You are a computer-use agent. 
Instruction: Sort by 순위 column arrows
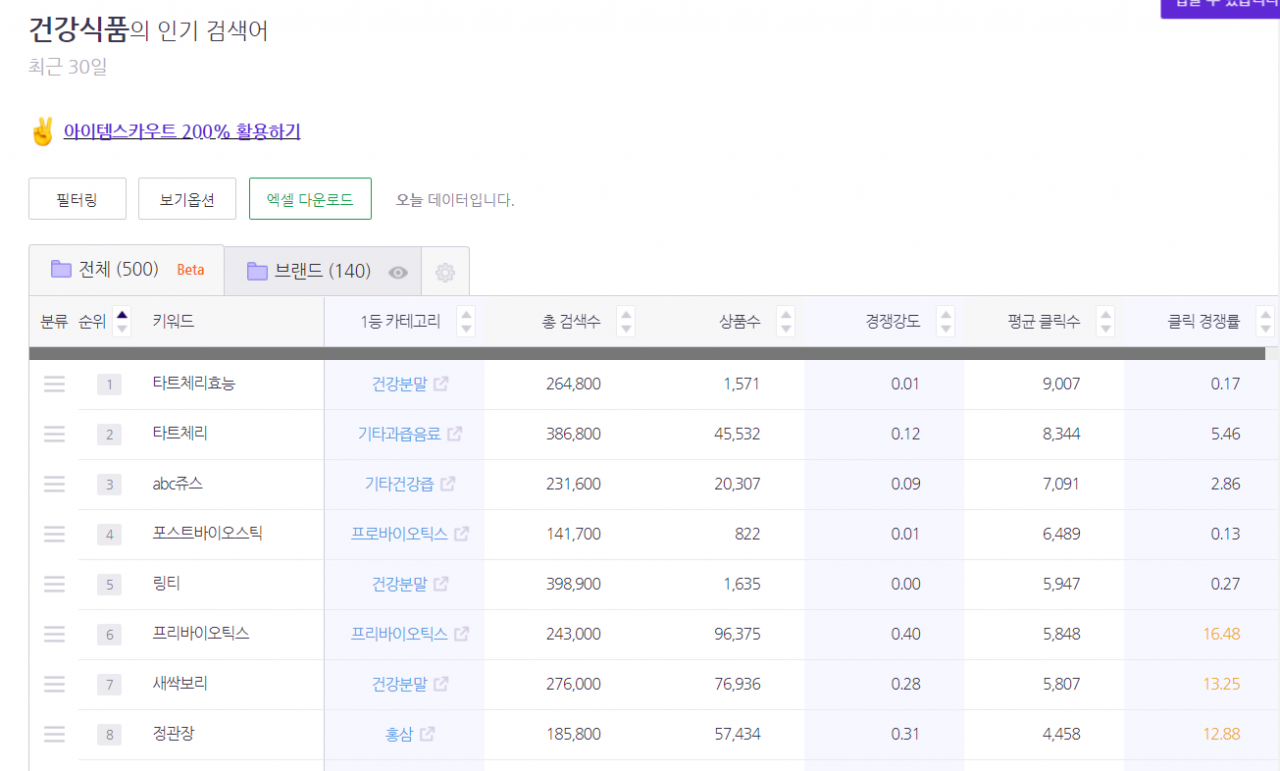pyautogui.click(x=122, y=321)
